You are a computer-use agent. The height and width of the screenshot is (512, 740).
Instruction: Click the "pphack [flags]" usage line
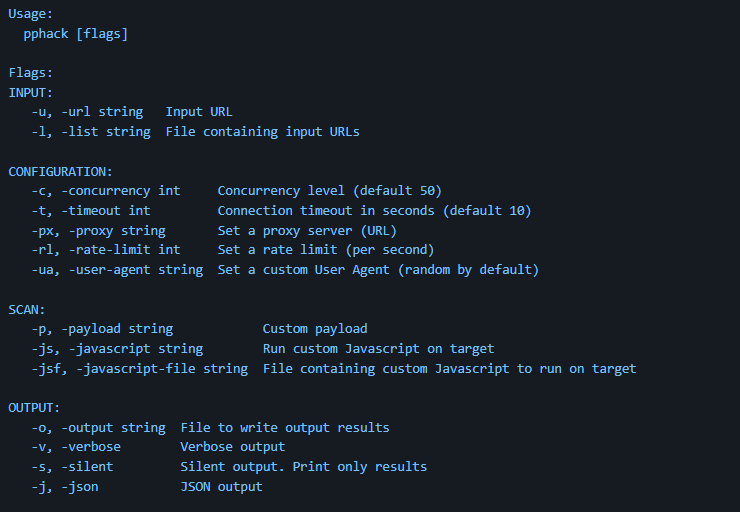(76, 34)
